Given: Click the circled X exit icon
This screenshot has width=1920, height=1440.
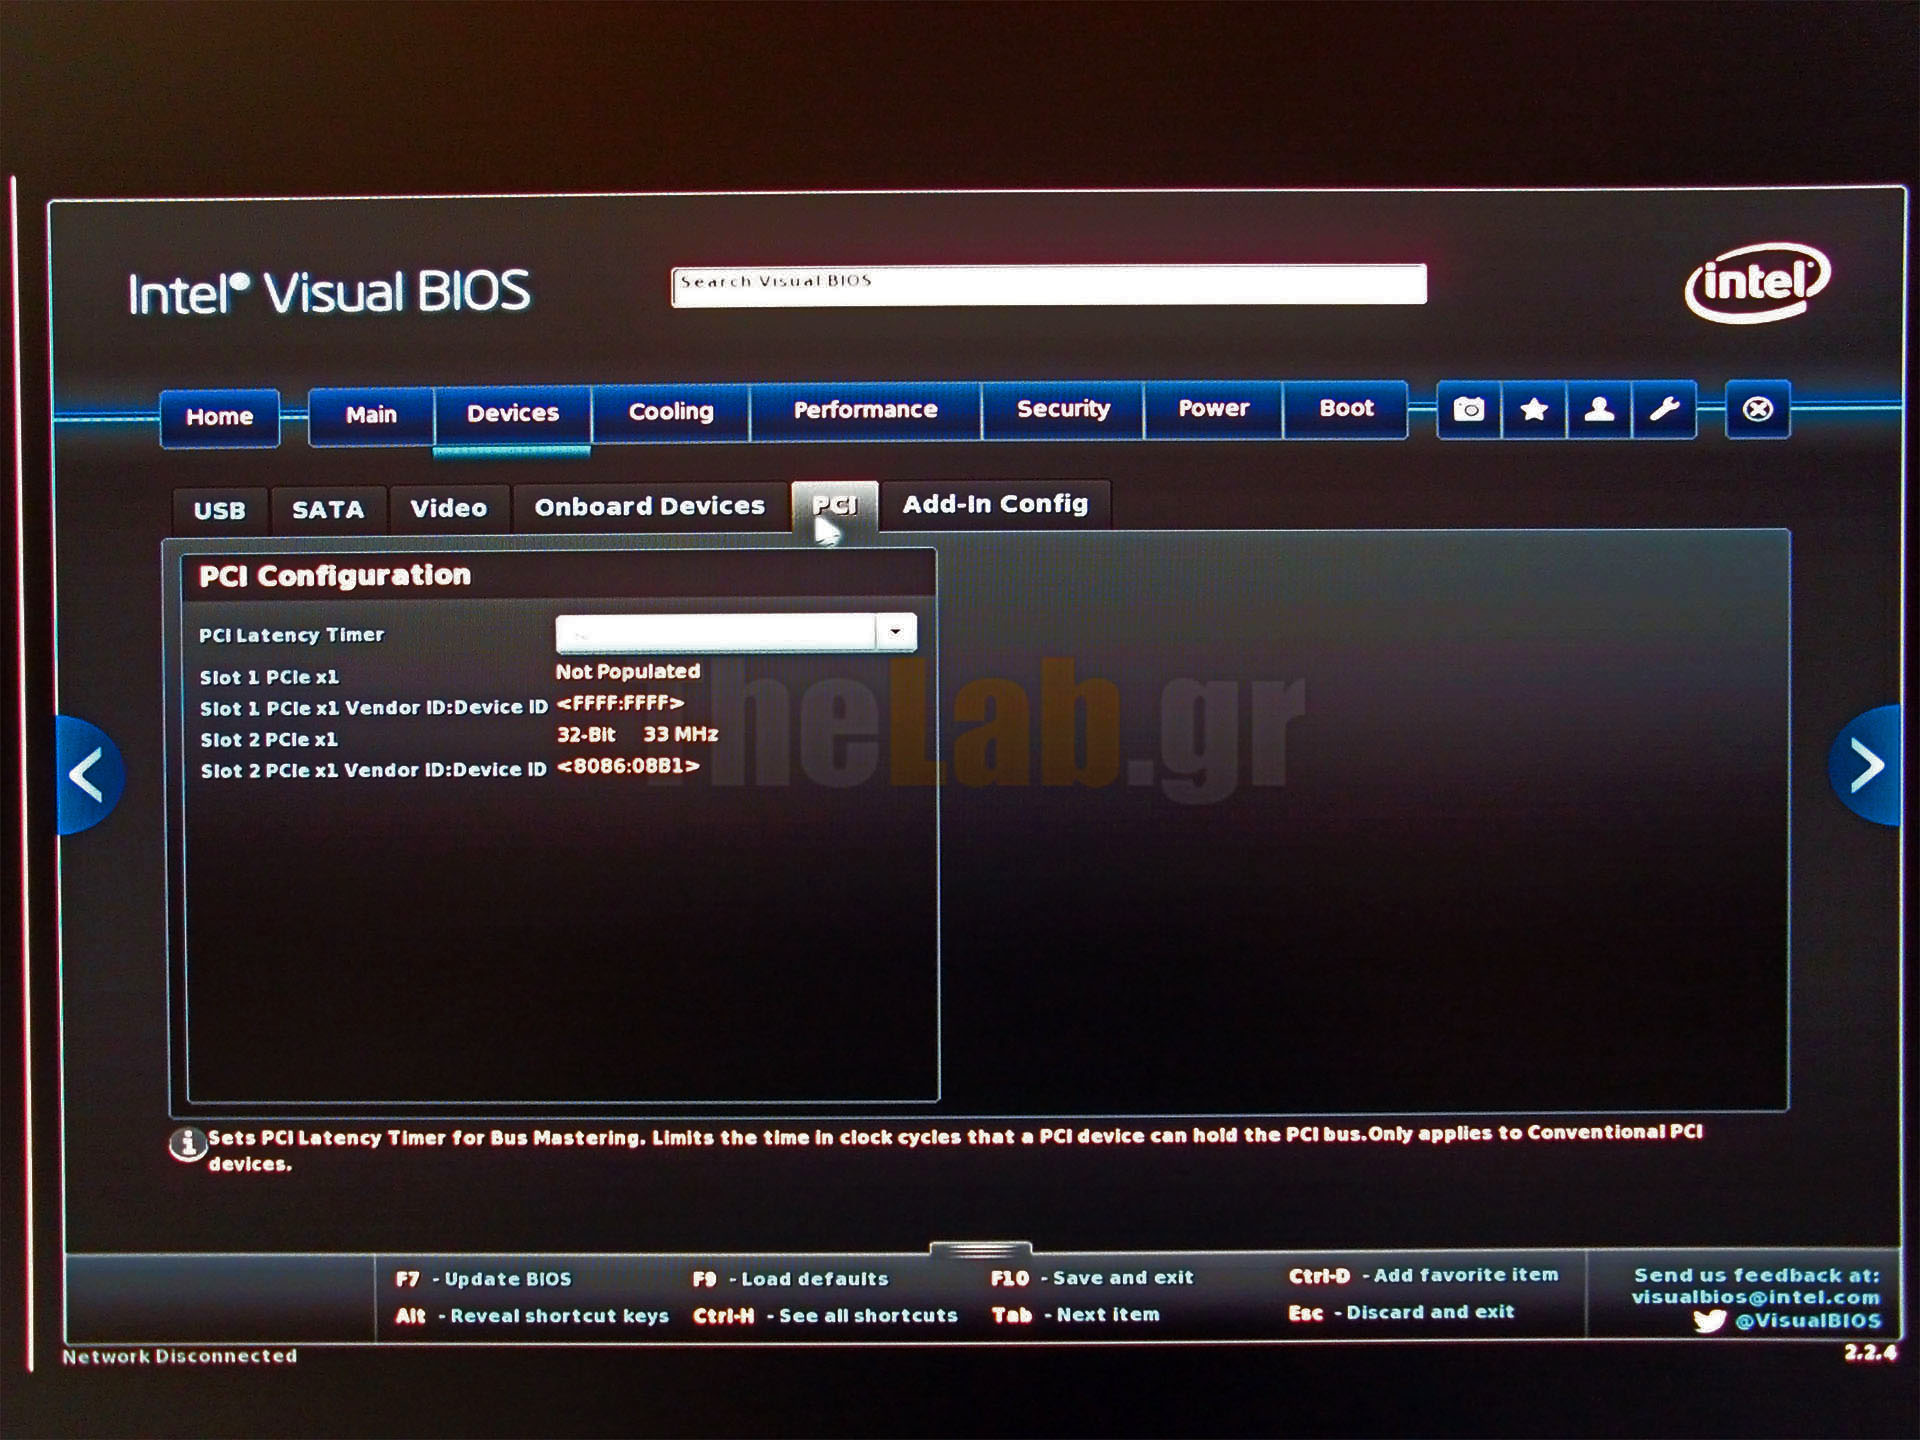Looking at the screenshot, I should coord(1757,409).
